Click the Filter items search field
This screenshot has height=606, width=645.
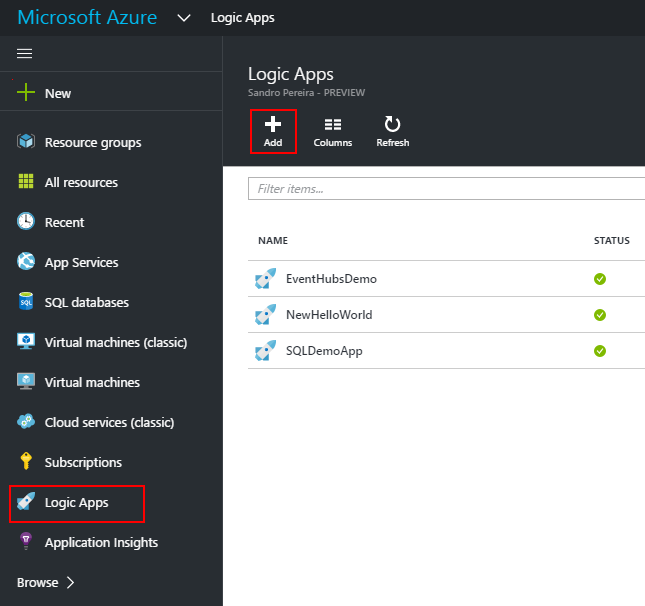tap(445, 188)
